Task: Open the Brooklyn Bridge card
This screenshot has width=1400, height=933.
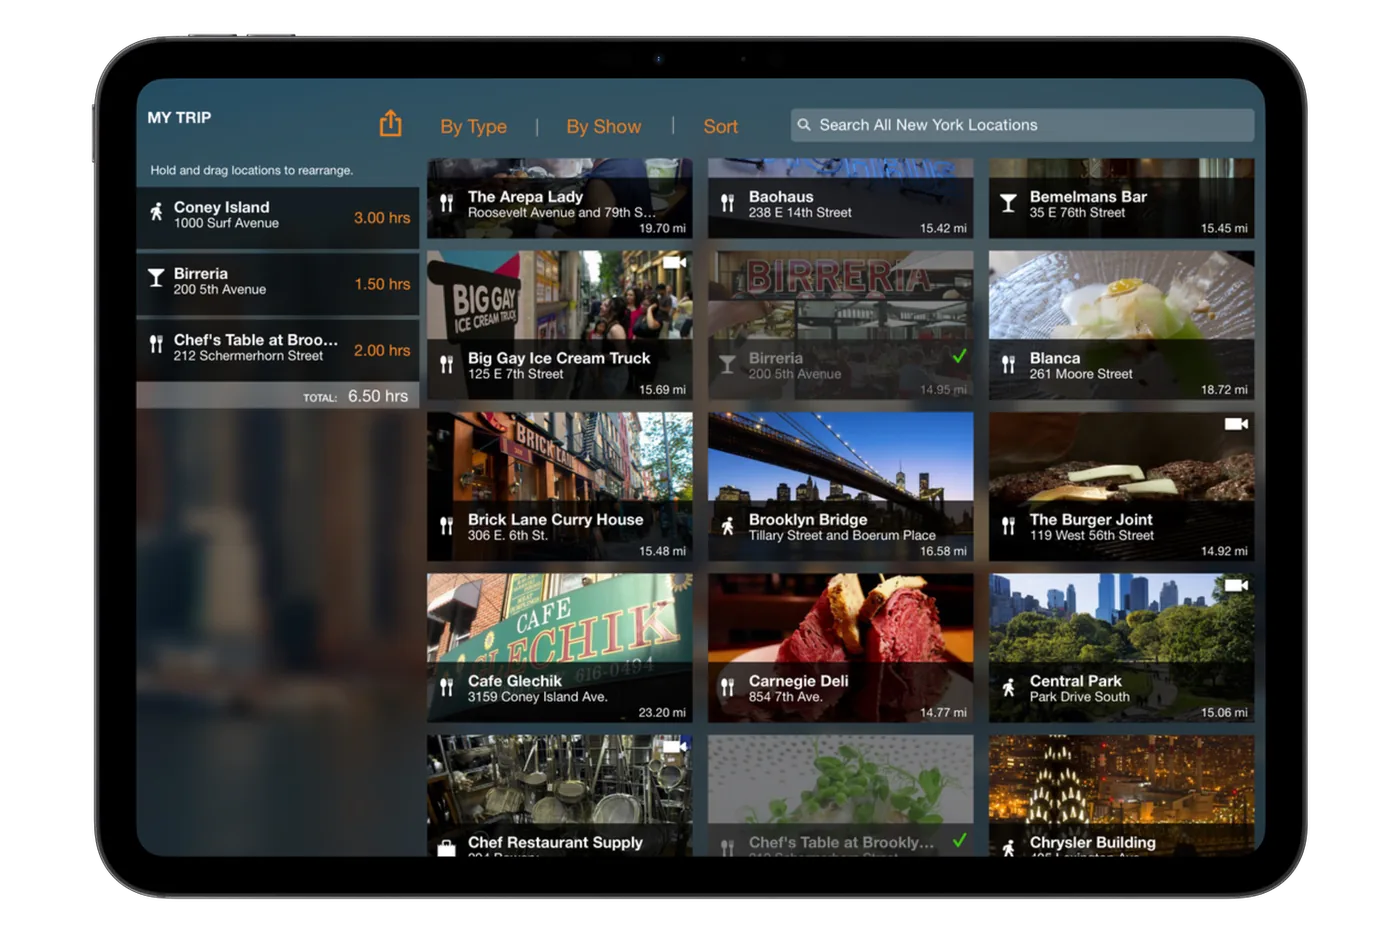Action: tap(840, 486)
